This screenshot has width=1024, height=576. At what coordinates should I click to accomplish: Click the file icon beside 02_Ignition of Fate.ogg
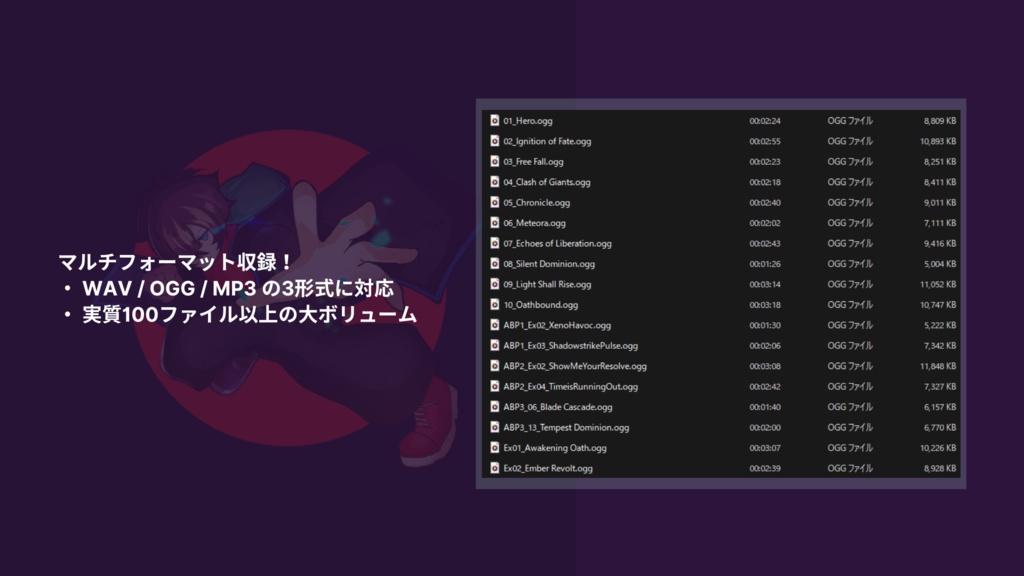coord(494,141)
